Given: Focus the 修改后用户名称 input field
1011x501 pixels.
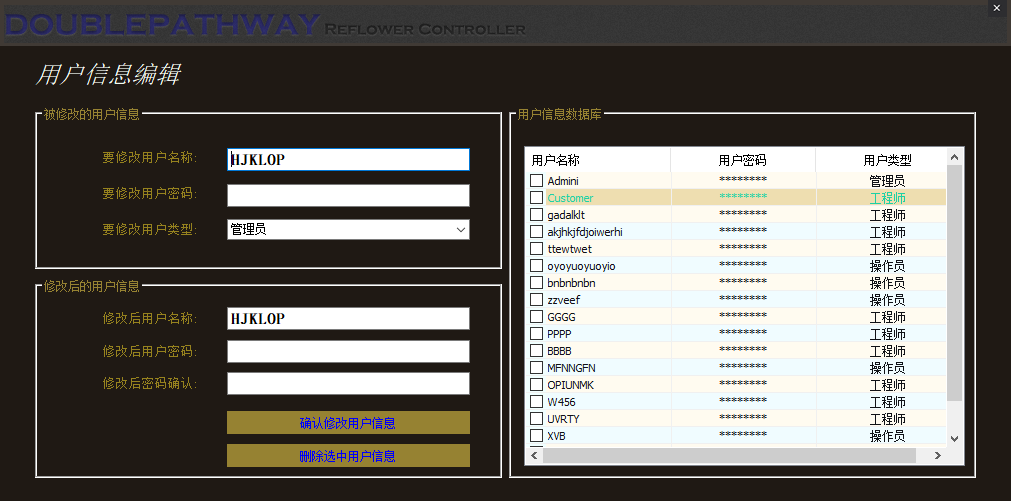Looking at the screenshot, I should pyautogui.click(x=348, y=319).
